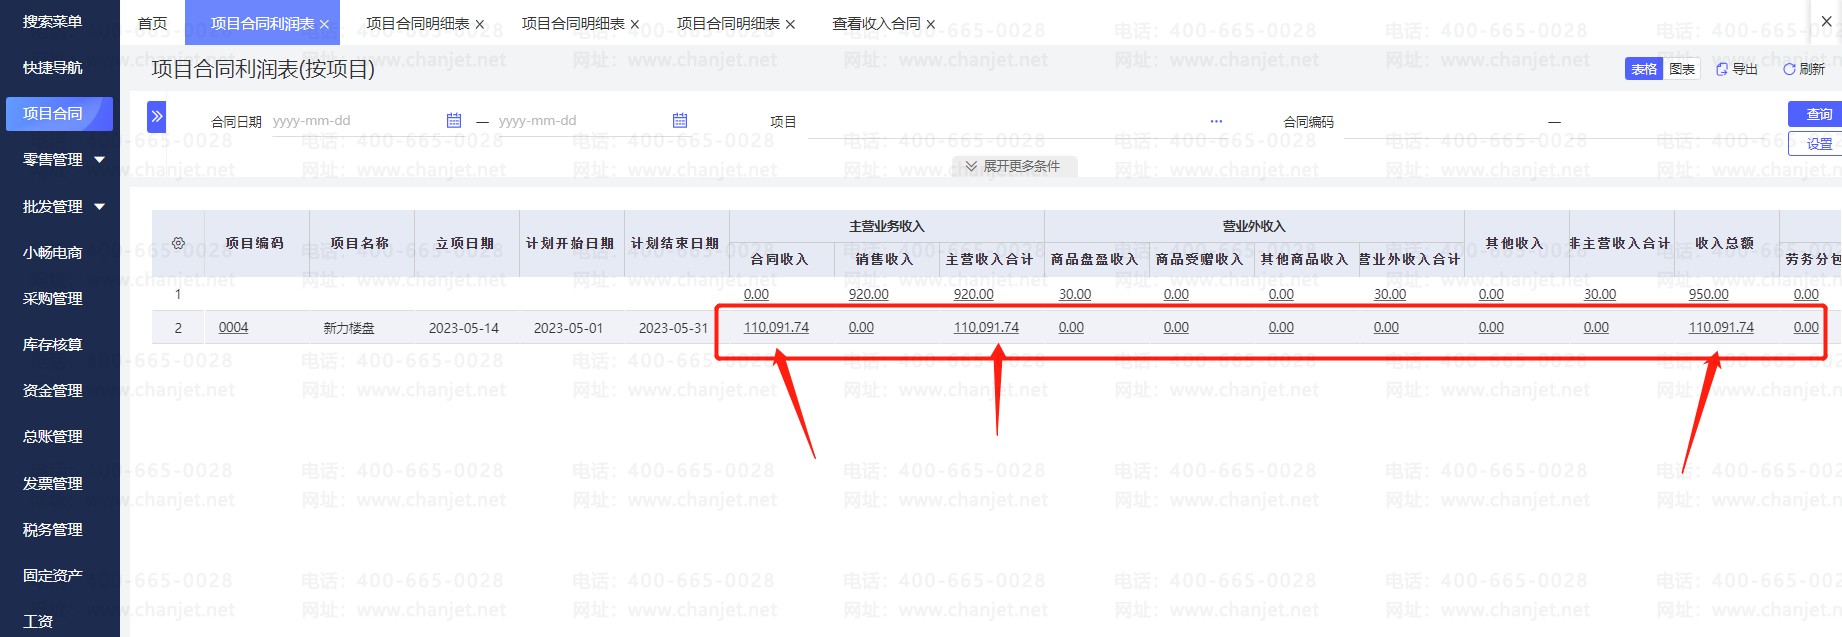Screen dimensions: 1842x637
Task: Open 主营收入合计 value 920.00 in row 1
Action: tap(973, 294)
